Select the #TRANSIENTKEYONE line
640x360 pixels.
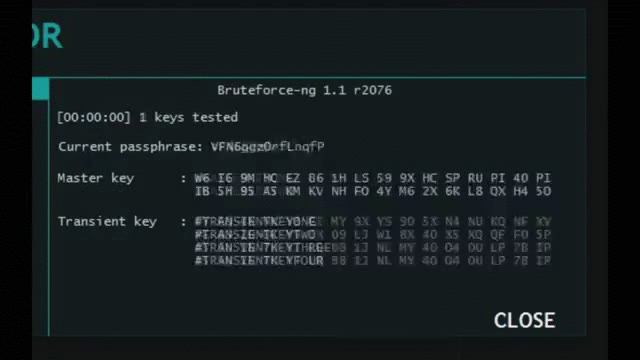click(256, 222)
